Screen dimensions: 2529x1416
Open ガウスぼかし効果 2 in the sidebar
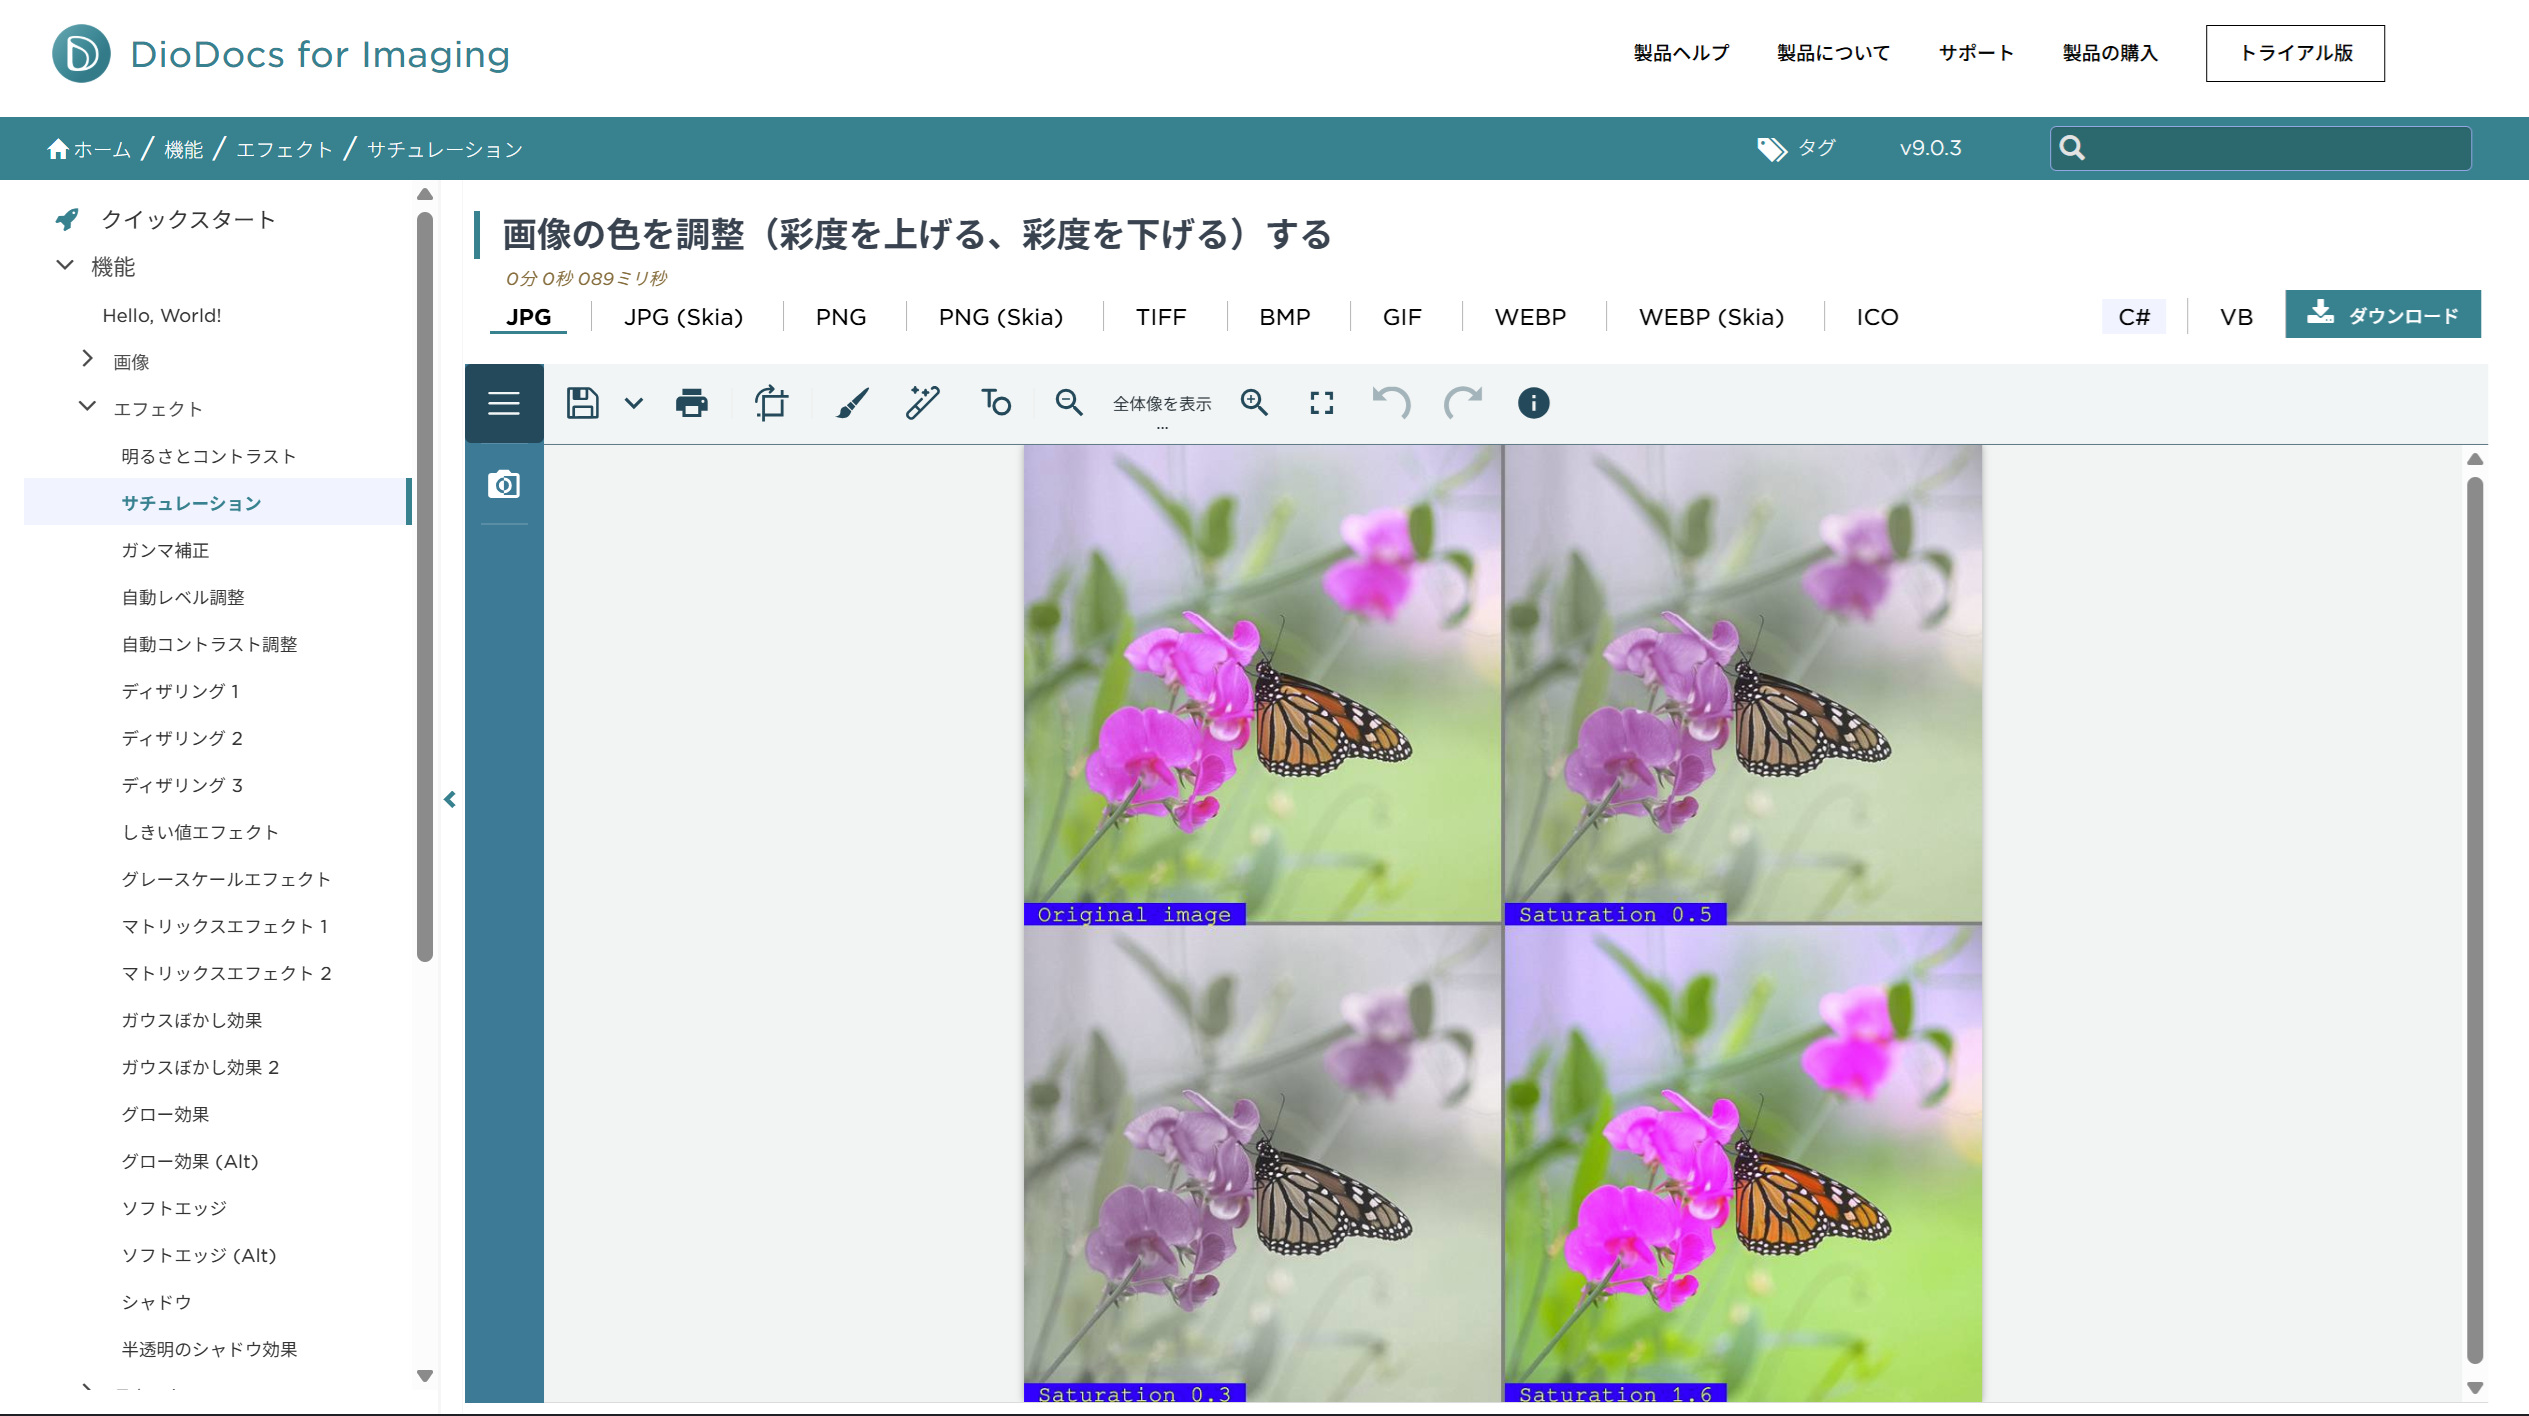coord(200,1067)
